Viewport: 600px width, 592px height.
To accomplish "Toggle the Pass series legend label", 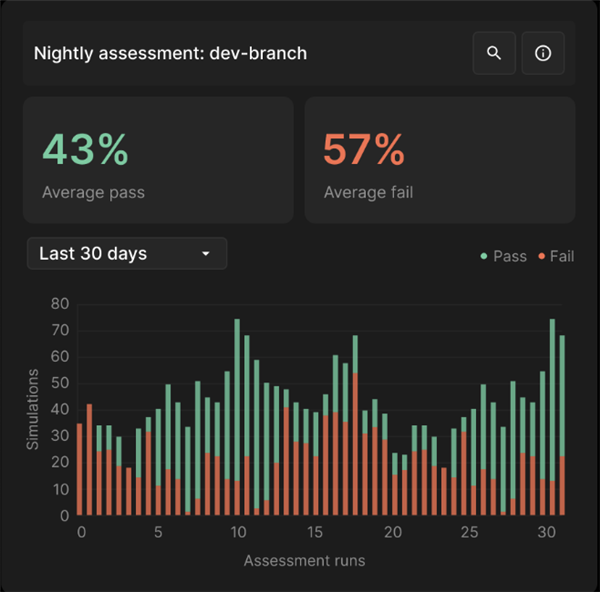I will click(x=509, y=256).
